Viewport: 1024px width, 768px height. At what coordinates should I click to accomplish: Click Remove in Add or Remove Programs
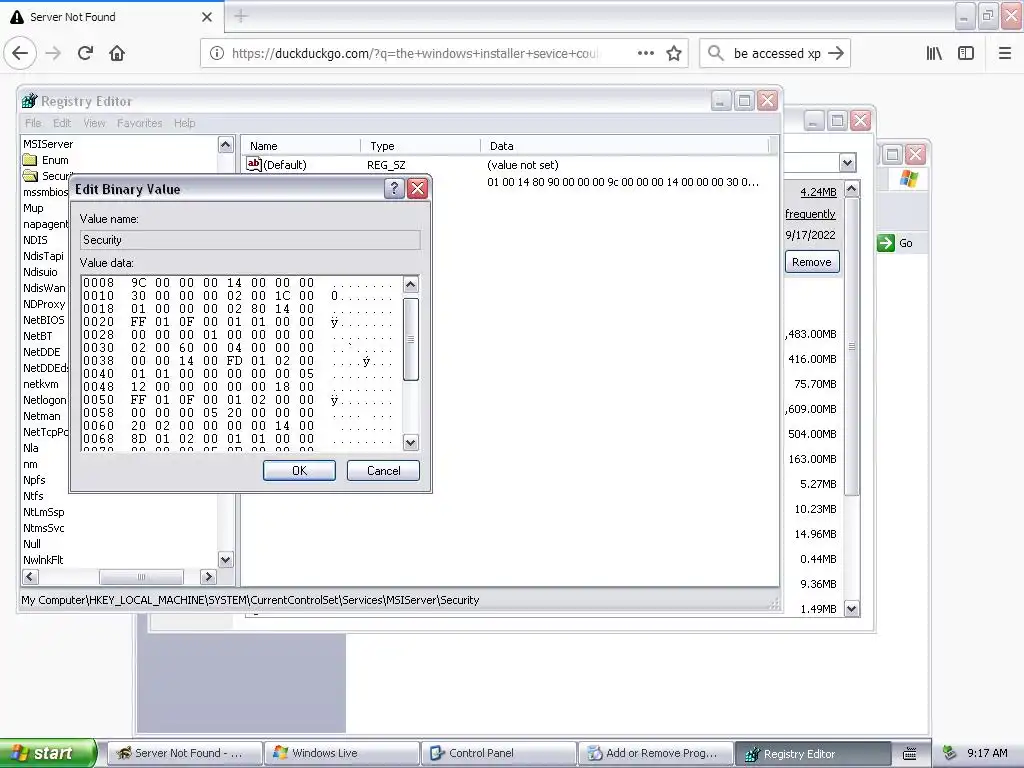pyautogui.click(x=812, y=262)
